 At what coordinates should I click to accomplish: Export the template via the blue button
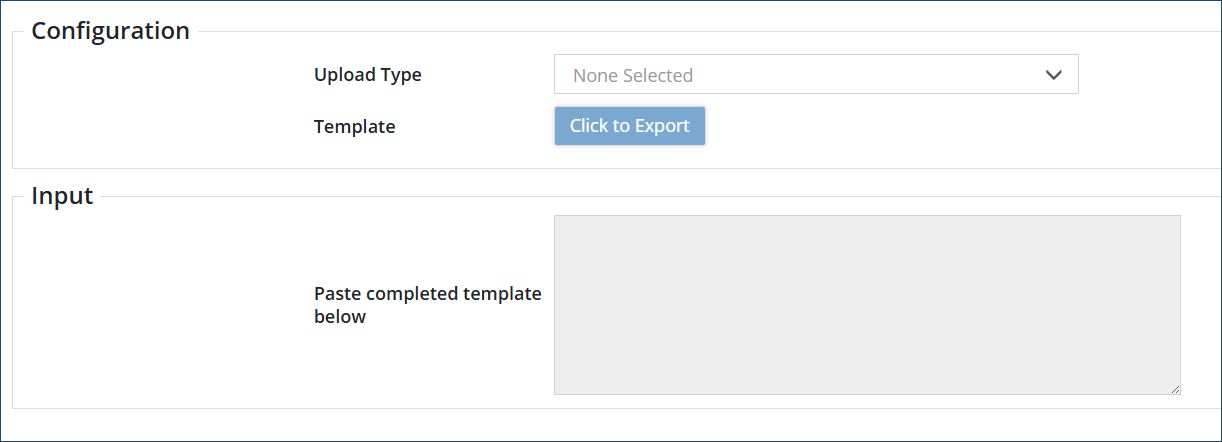pos(629,126)
